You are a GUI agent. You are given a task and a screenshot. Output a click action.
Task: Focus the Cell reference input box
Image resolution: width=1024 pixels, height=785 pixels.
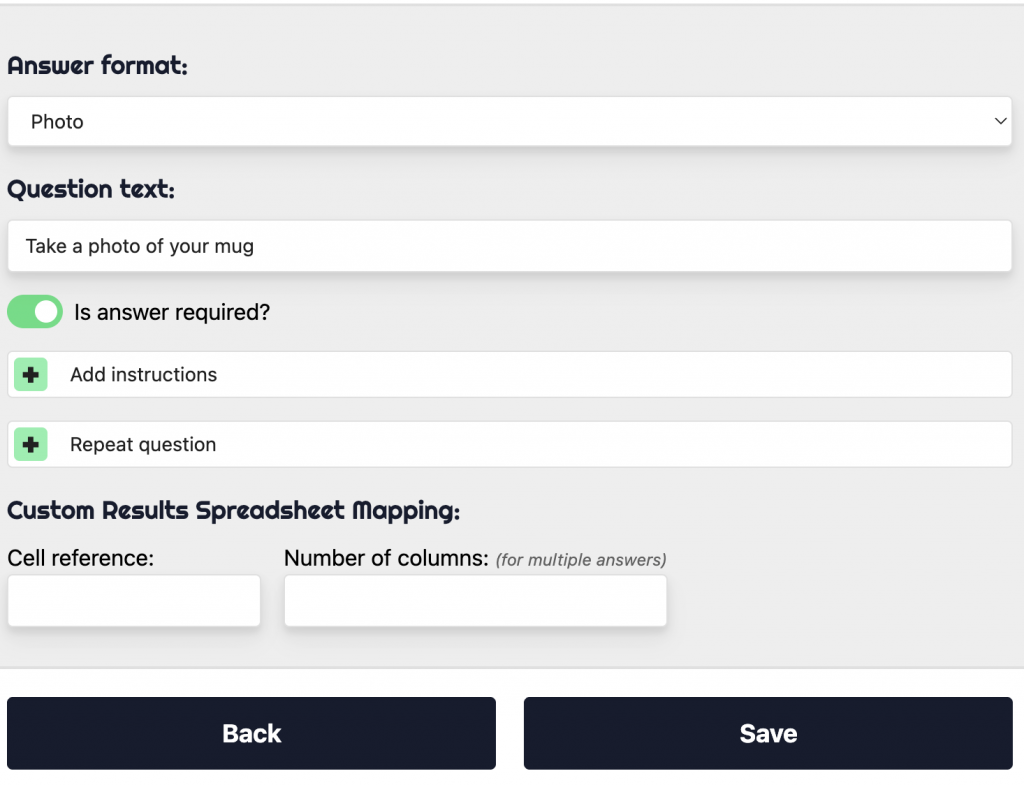134,601
